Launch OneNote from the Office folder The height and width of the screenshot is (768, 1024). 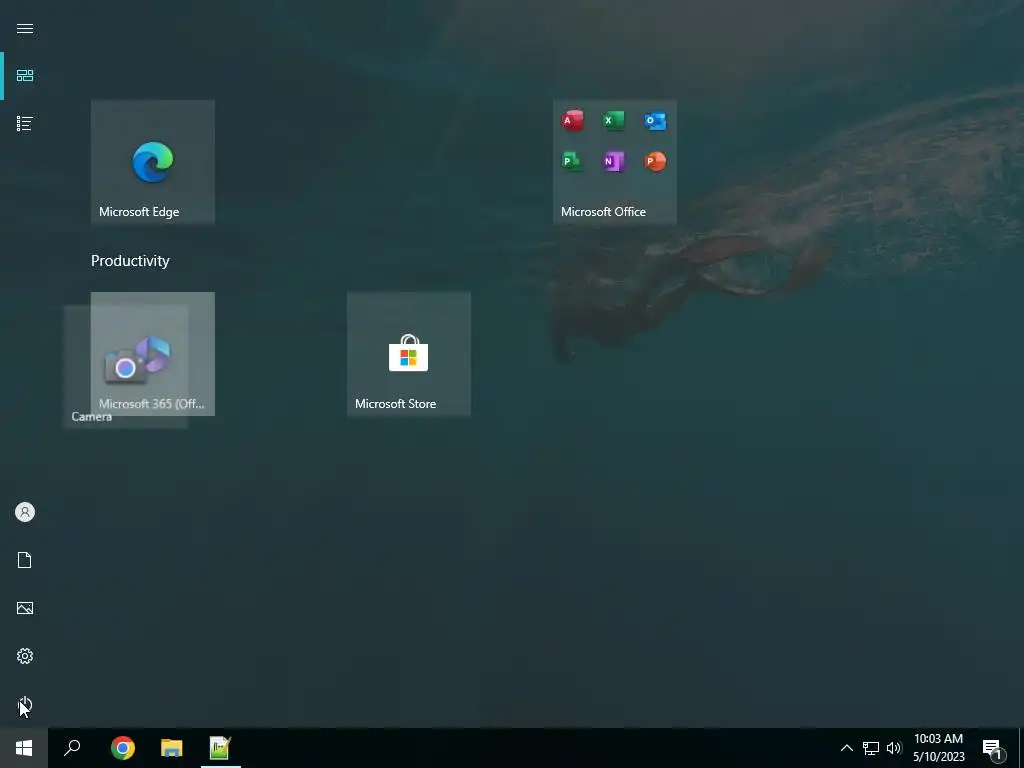[614, 161]
